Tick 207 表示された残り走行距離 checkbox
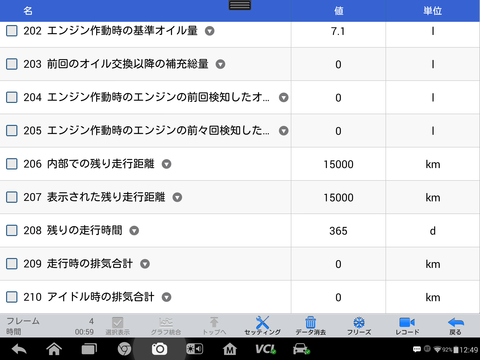Screen dimensions: 480x360 pos(12,197)
